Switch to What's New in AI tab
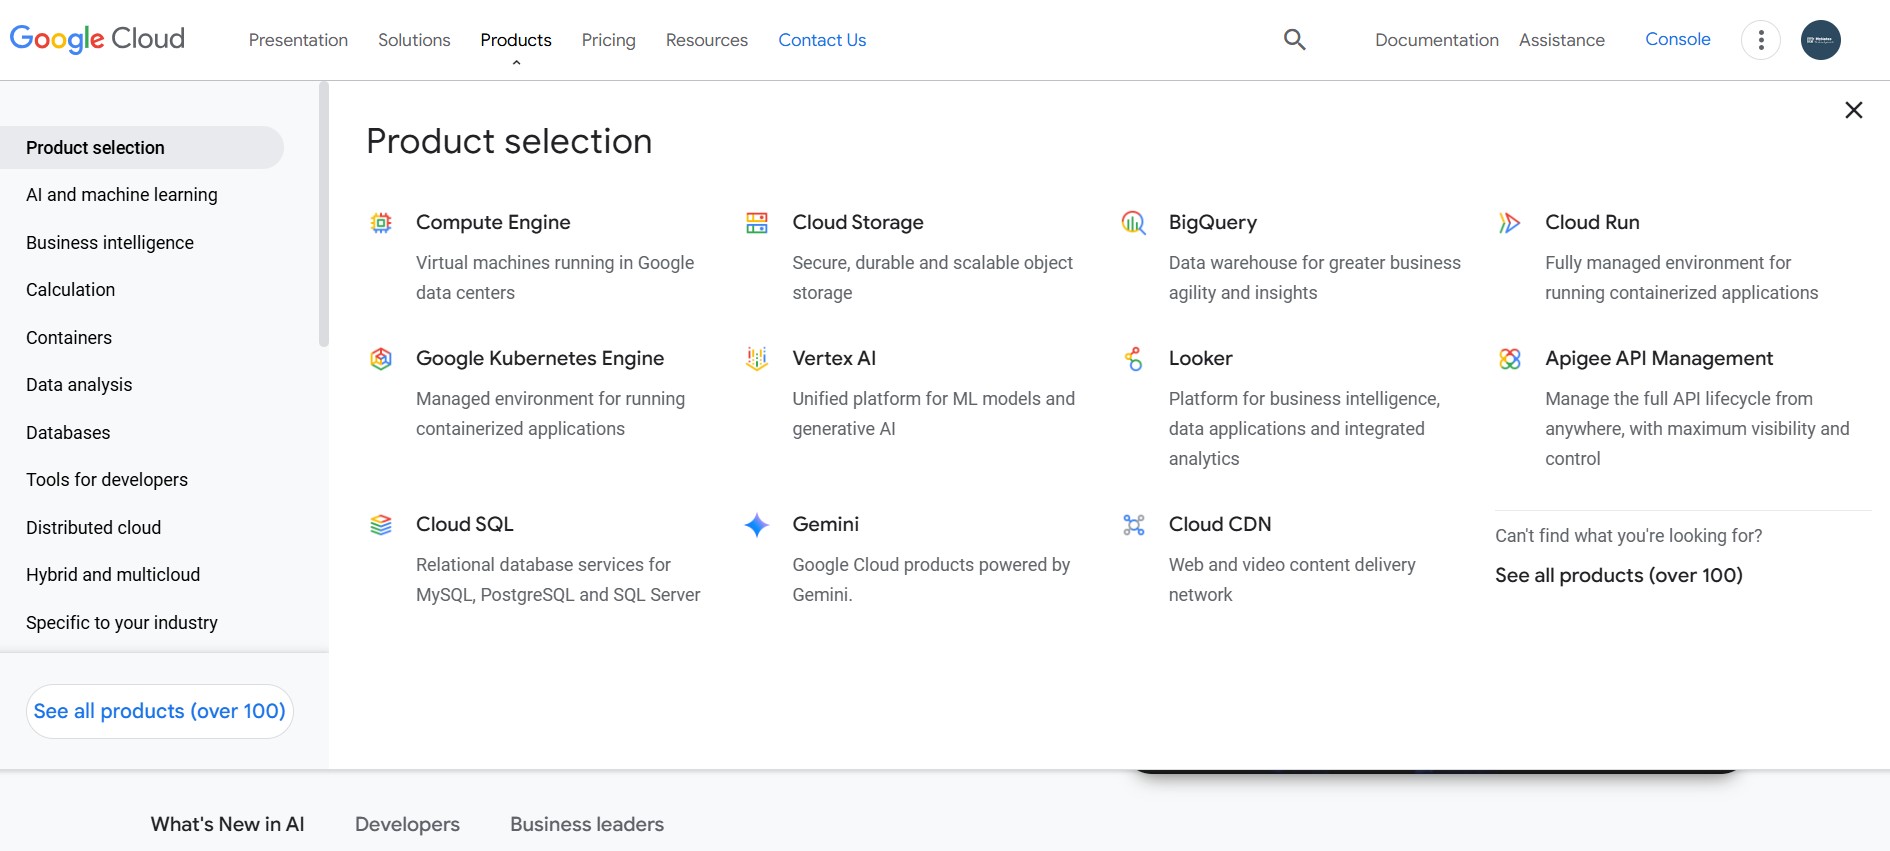This screenshot has width=1890, height=851. [x=227, y=824]
